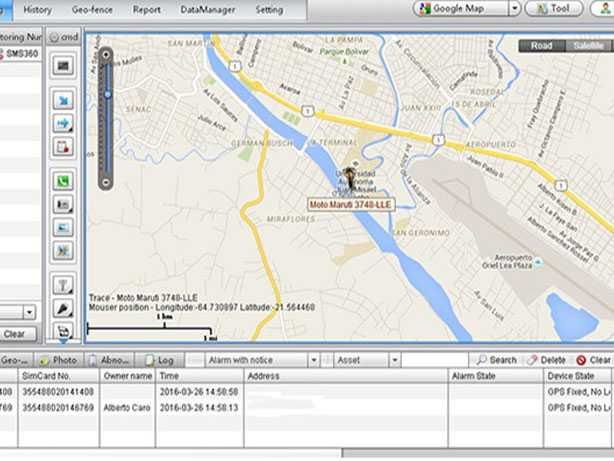This screenshot has width=614, height=461.
Task: Click the Alarm State column header
Action: (496, 376)
